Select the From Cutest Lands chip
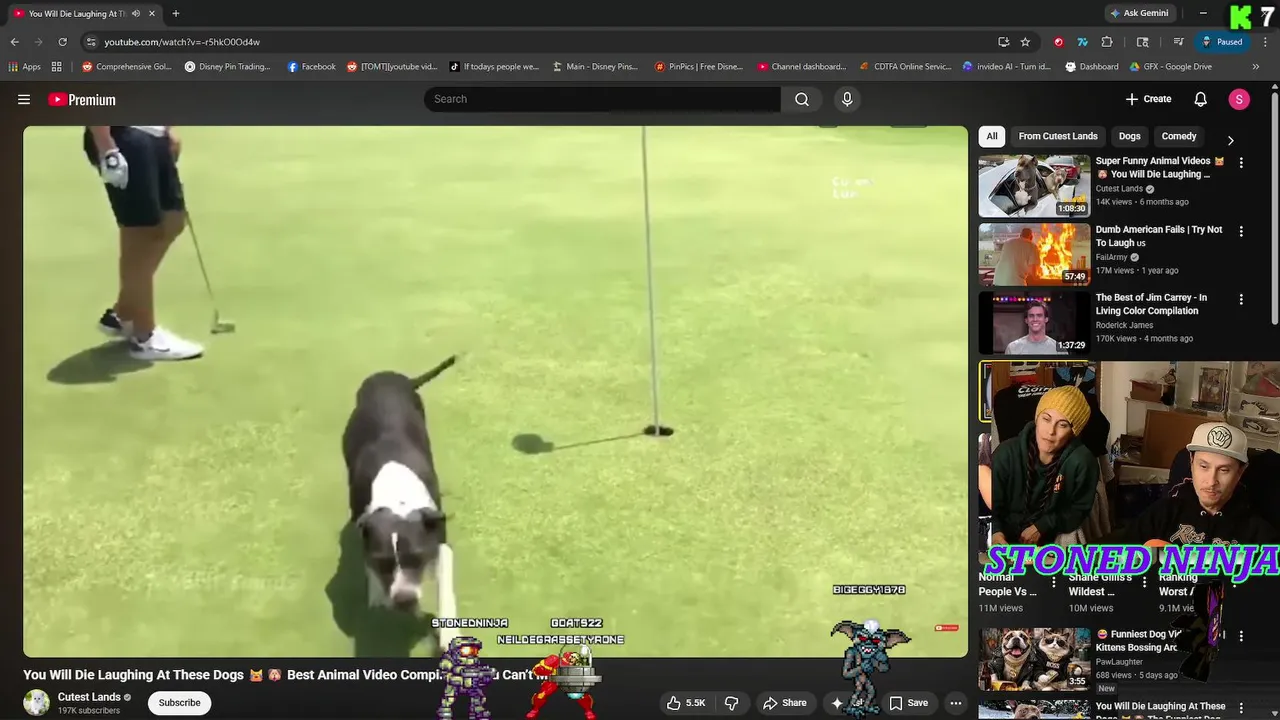 [1058, 136]
